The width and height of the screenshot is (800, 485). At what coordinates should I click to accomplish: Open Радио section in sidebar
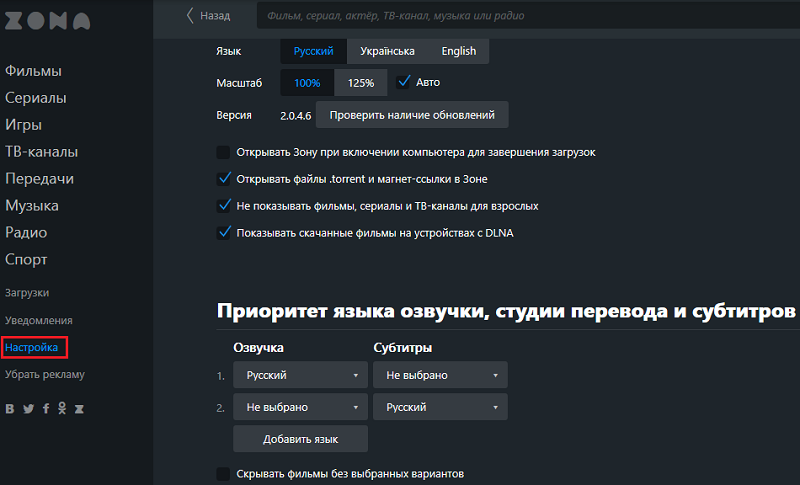[x=26, y=233]
